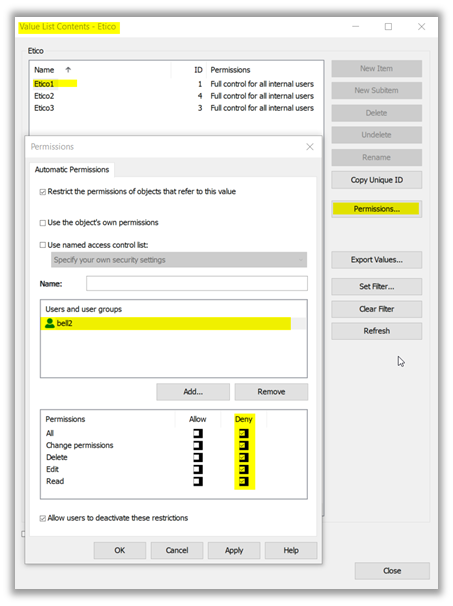Click Cancel in the Permissions dialog
Screen dimensions: 453x606
pyautogui.click(x=177, y=550)
